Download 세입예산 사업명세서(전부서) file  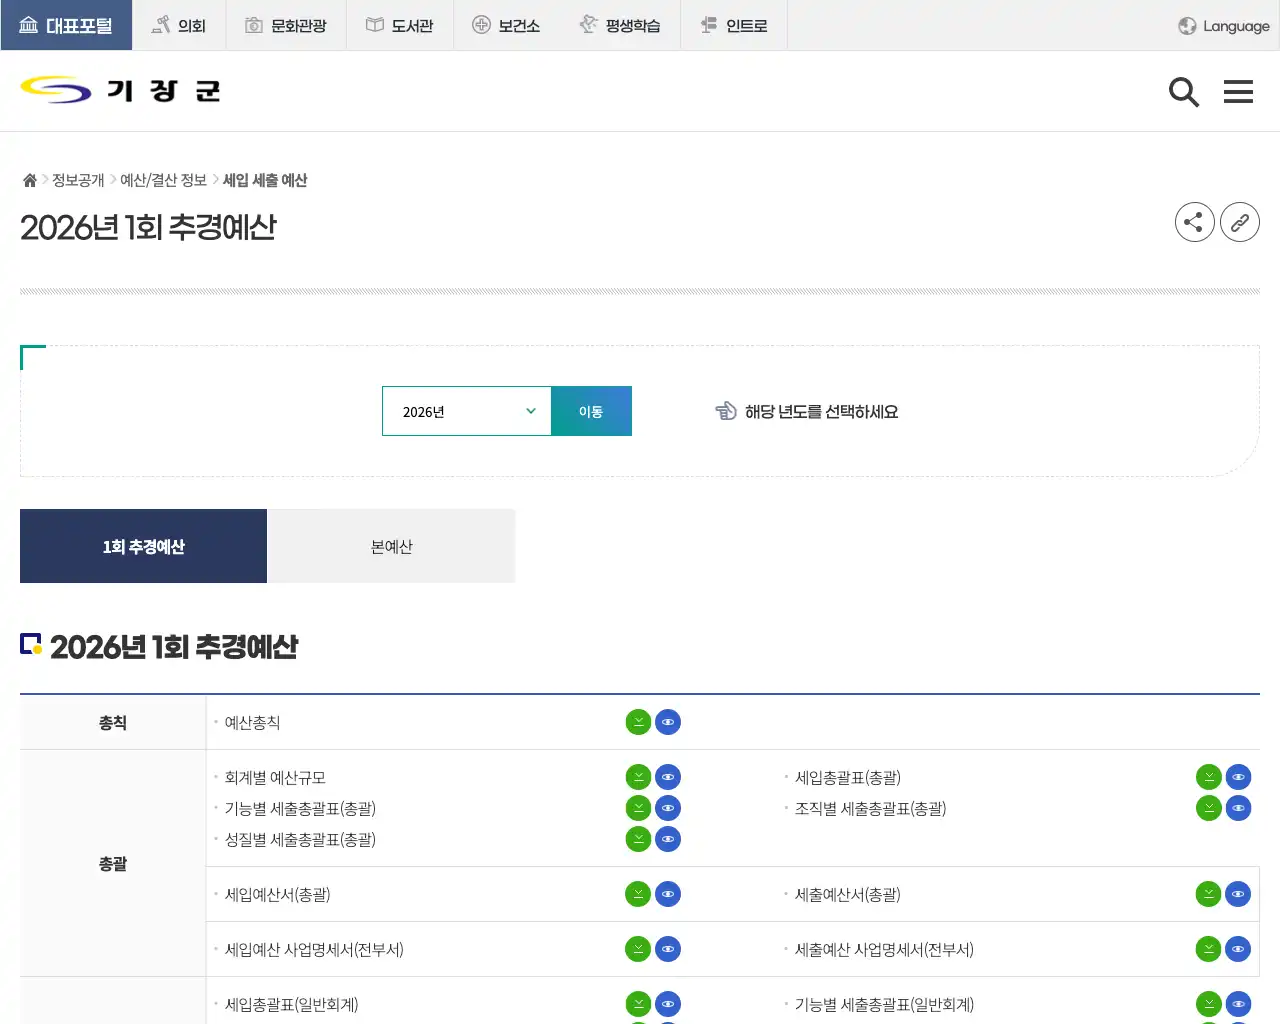coord(638,948)
